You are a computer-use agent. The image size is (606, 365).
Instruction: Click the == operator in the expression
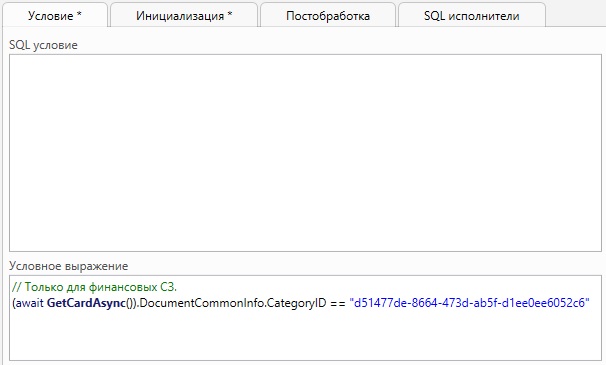tap(338, 303)
